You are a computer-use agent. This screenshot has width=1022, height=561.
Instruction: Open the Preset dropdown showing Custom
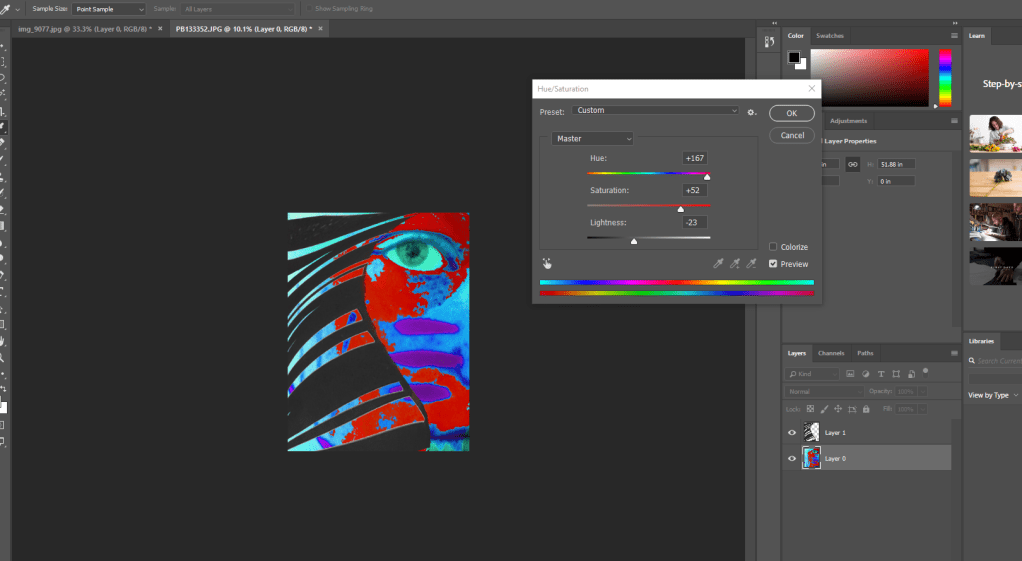(657, 111)
